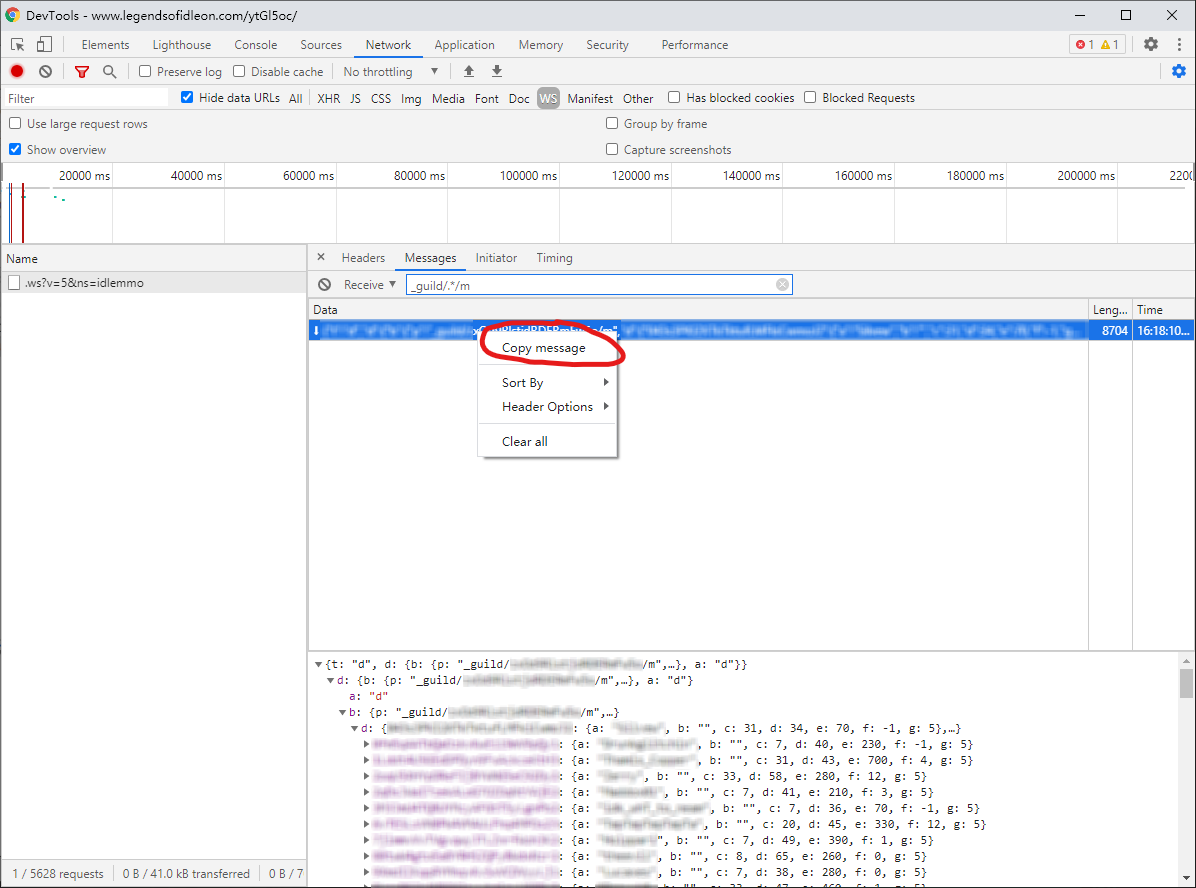Uncheck Hide data URLs checkbox
Screen dimensions: 1196x888
[187, 97]
